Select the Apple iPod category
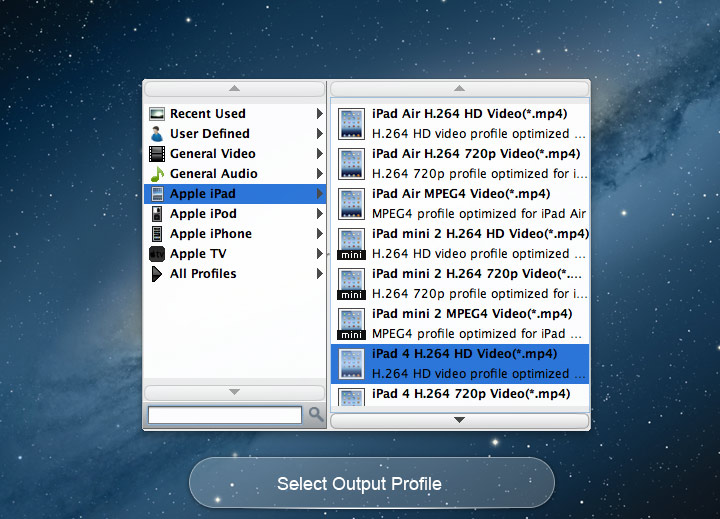Image resolution: width=720 pixels, height=519 pixels. pos(235,214)
